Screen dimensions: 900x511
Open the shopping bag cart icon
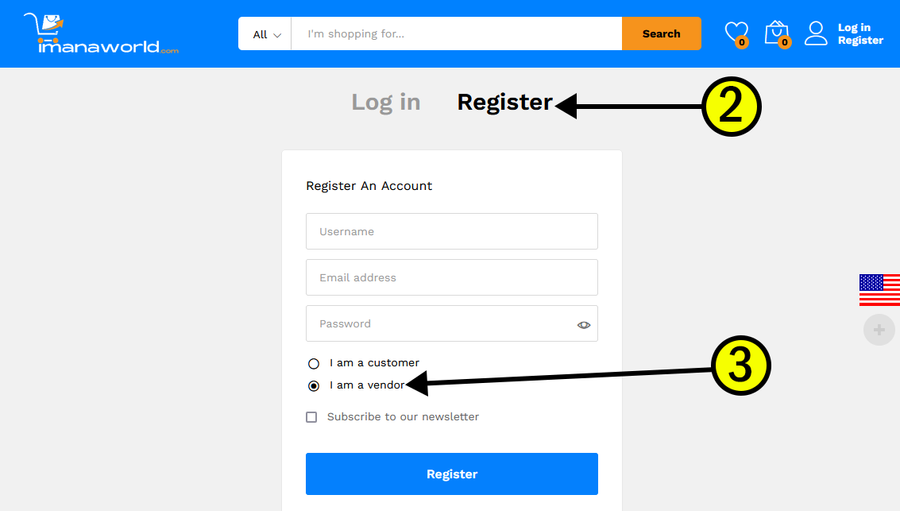[777, 33]
